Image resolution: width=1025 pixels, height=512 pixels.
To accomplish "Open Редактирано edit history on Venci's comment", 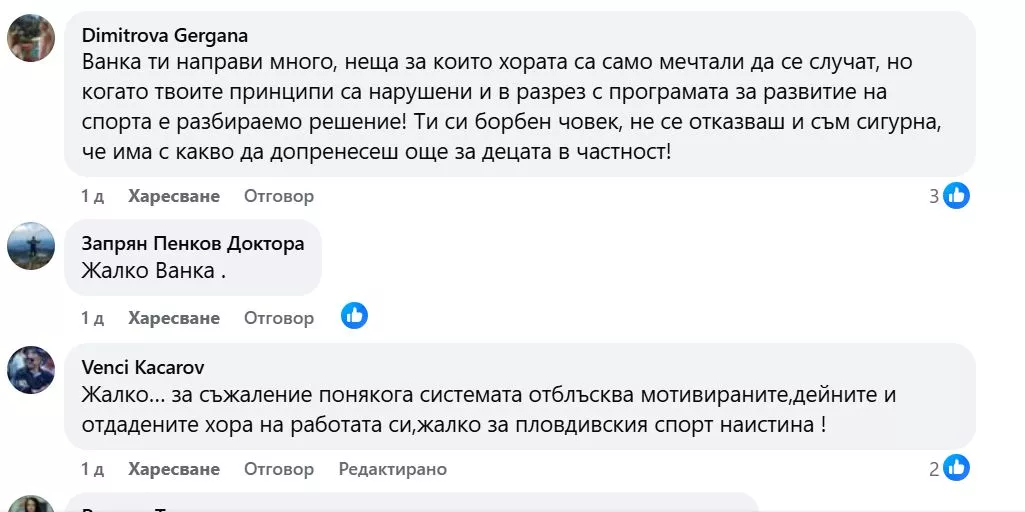I will [392, 469].
